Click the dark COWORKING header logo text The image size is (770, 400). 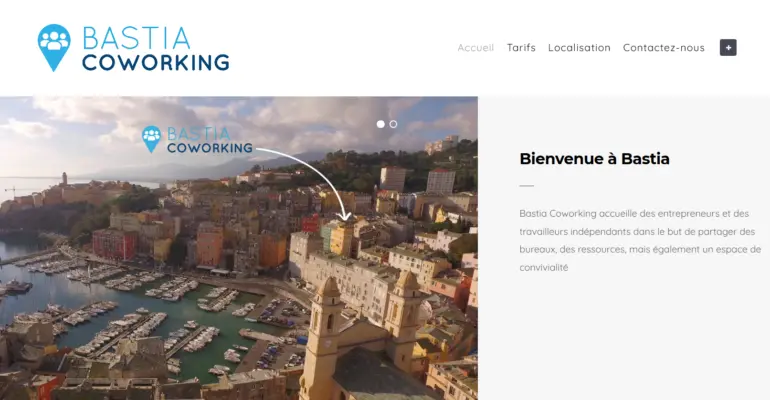pyautogui.click(x=156, y=63)
